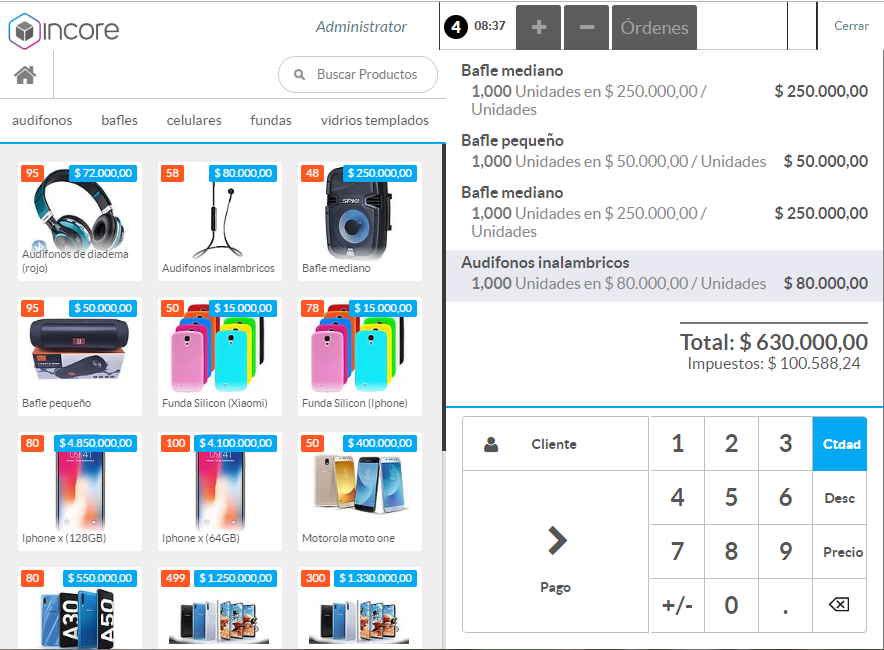
Task: Remove current order with minus button
Action: [x=586, y=27]
